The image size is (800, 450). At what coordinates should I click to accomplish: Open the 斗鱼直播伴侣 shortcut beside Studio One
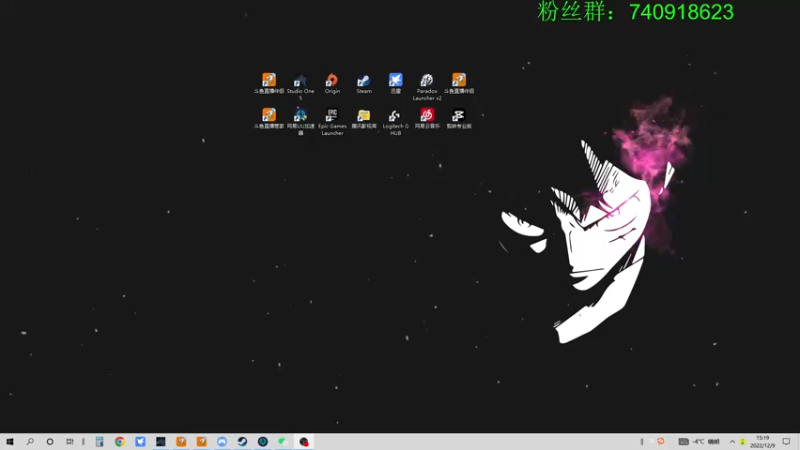pyautogui.click(x=269, y=84)
